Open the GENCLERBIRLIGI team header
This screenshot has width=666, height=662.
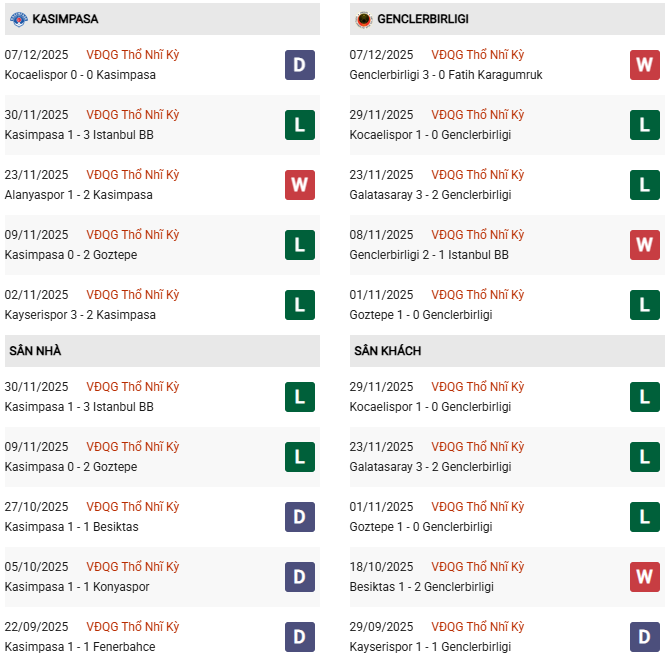point(425,19)
